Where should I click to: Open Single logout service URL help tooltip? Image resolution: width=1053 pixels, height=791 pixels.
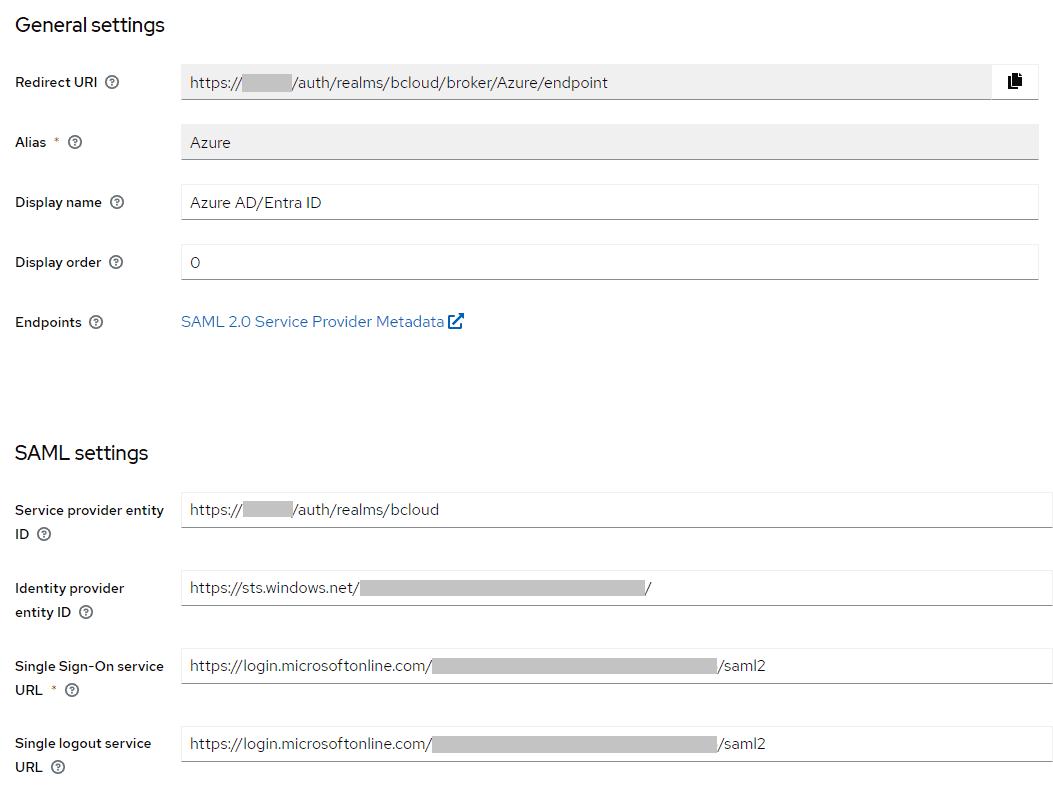[58, 767]
